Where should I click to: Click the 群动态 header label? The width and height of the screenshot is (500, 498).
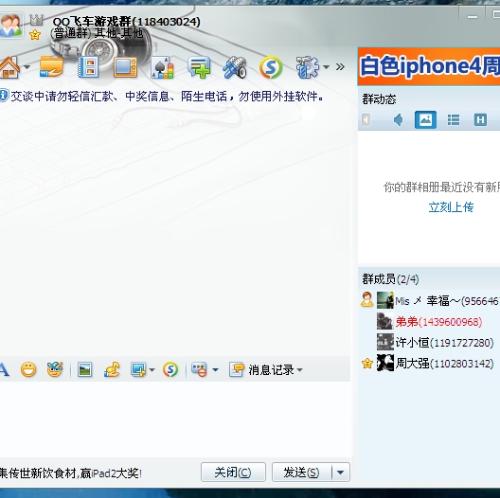[x=379, y=99]
